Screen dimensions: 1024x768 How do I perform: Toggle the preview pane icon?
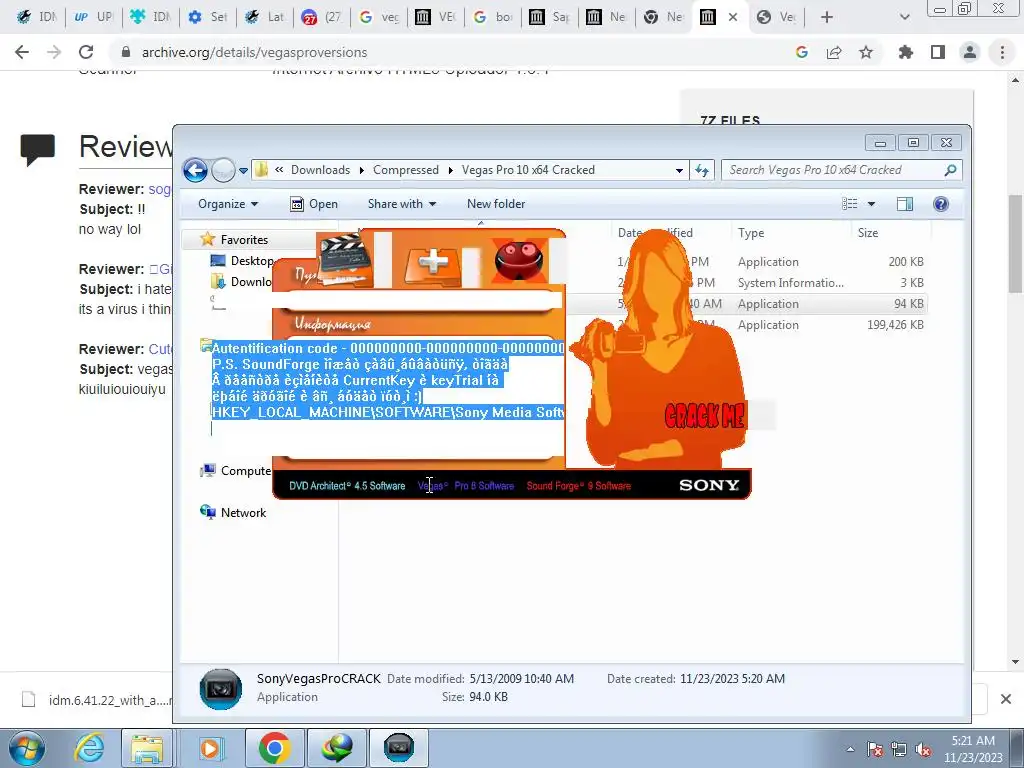click(904, 204)
